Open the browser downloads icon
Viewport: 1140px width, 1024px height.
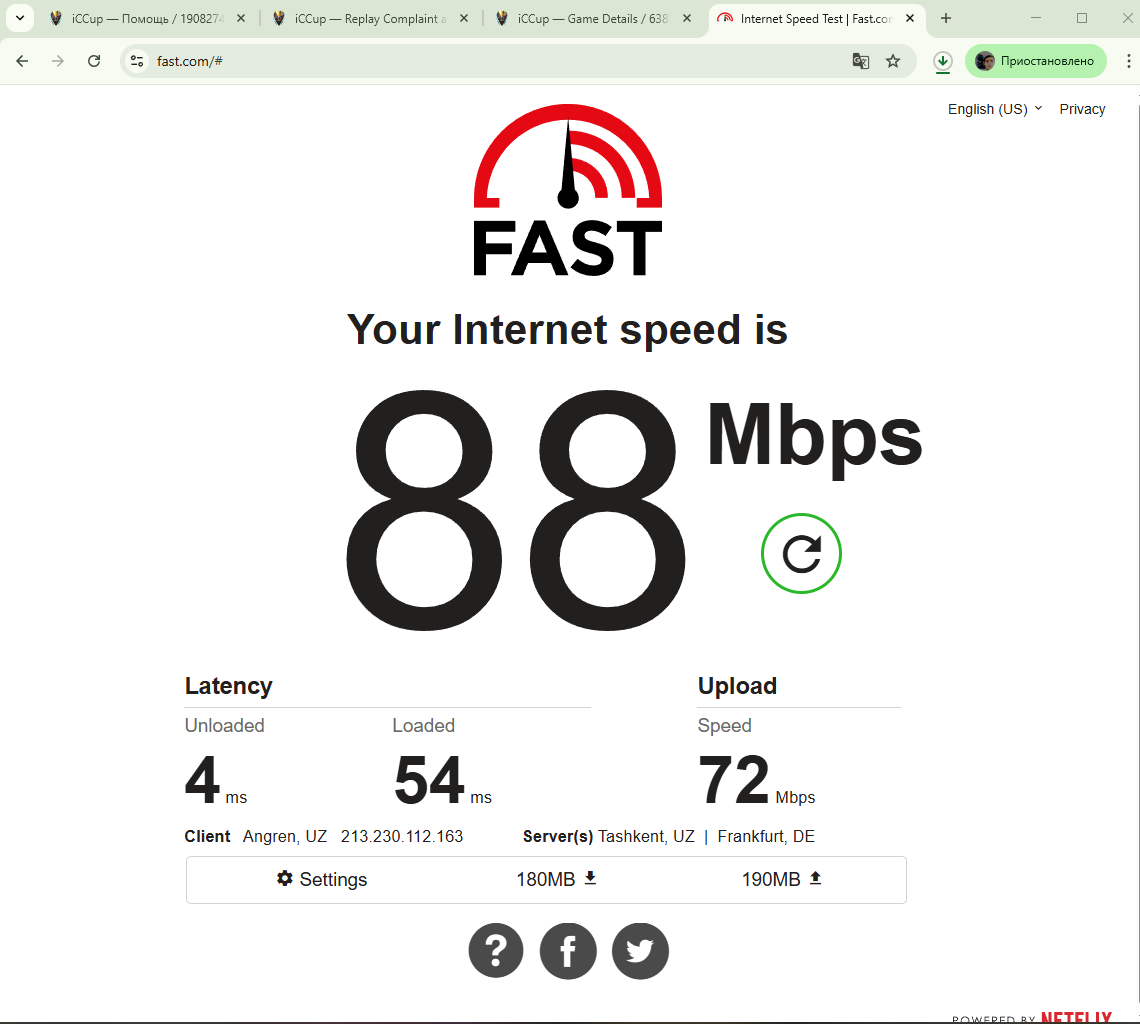click(942, 61)
